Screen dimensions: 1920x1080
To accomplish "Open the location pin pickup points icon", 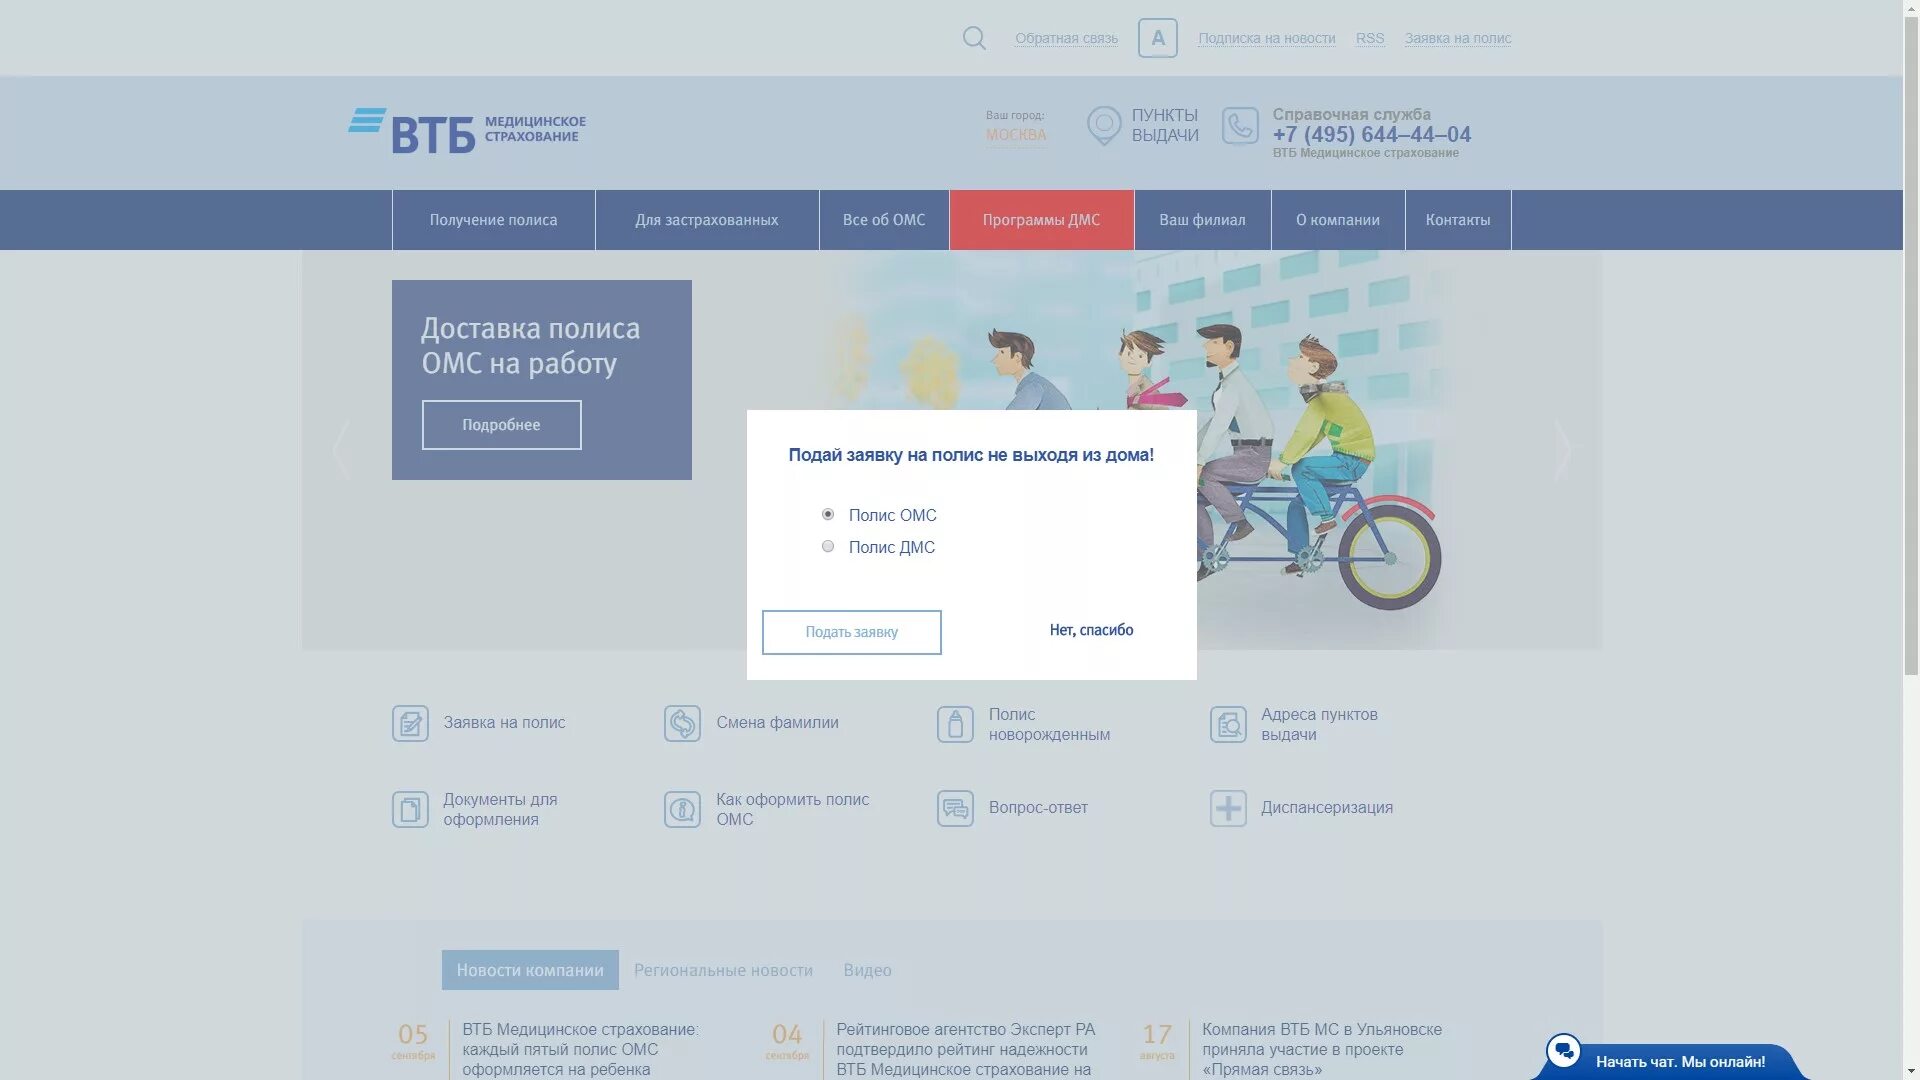I will tap(1104, 126).
